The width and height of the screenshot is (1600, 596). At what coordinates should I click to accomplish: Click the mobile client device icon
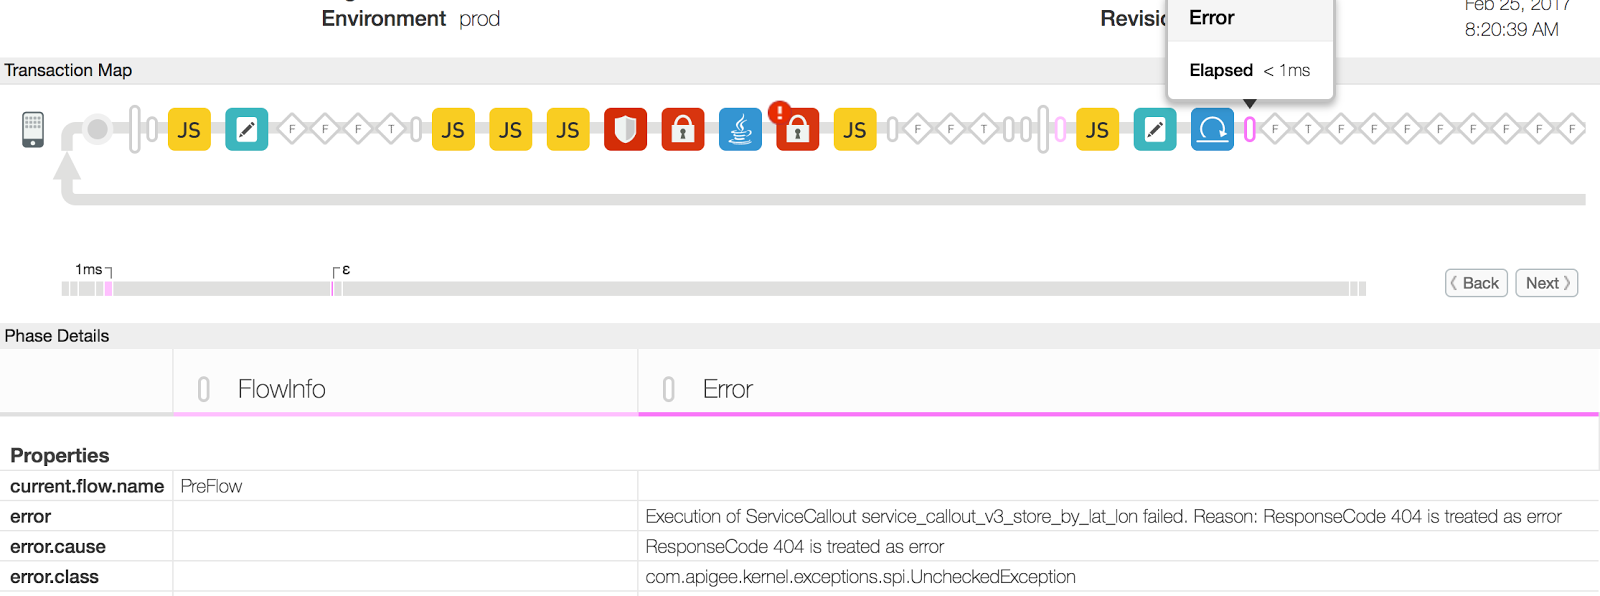[33, 130]
